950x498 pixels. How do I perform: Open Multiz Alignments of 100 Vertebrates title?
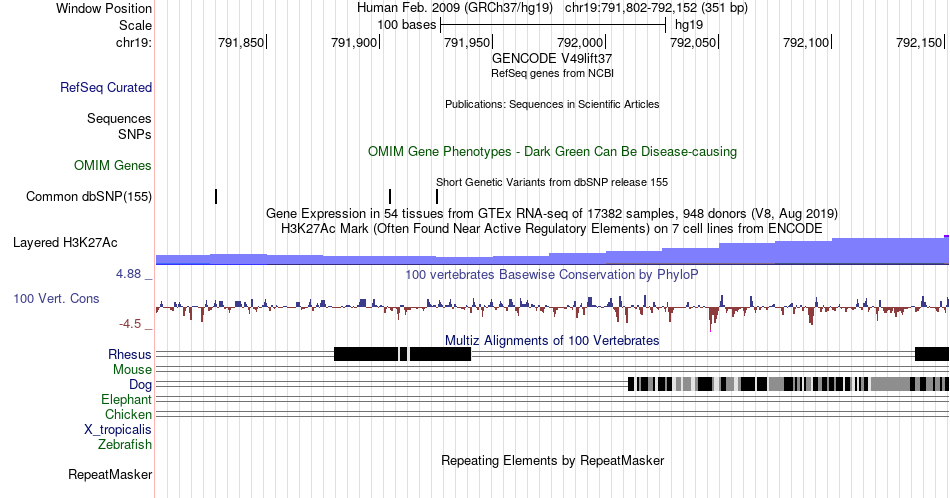click(552, 340)
